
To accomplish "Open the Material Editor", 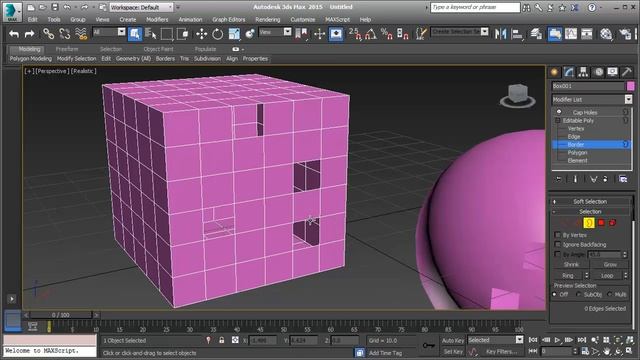I will point(606,34).
